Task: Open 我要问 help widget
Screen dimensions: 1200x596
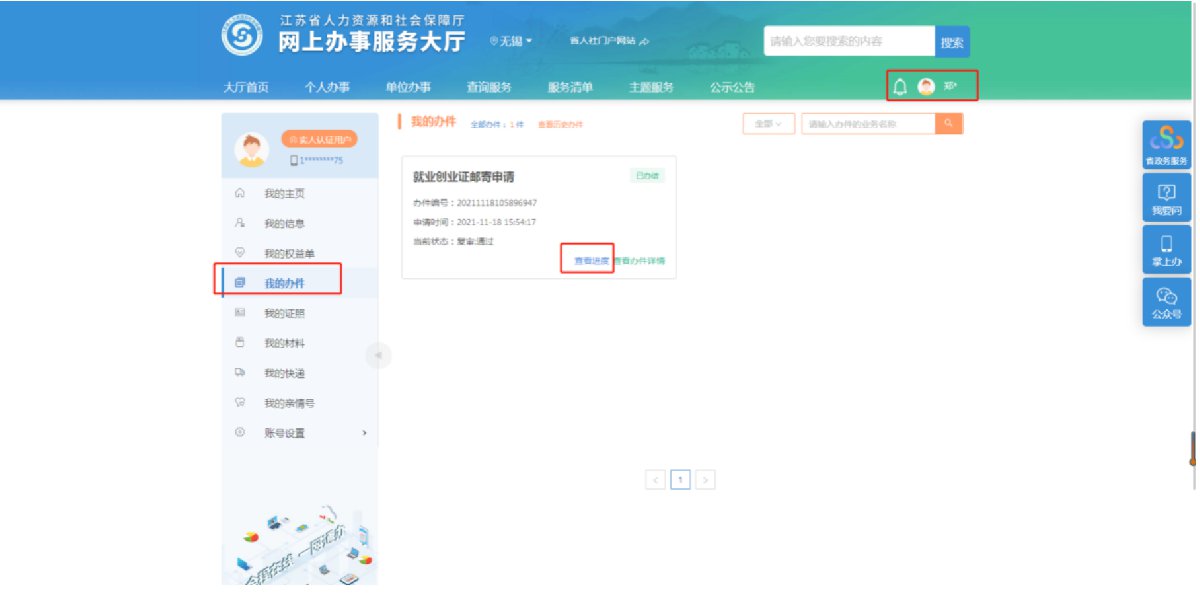Action: click(1166, 198)
